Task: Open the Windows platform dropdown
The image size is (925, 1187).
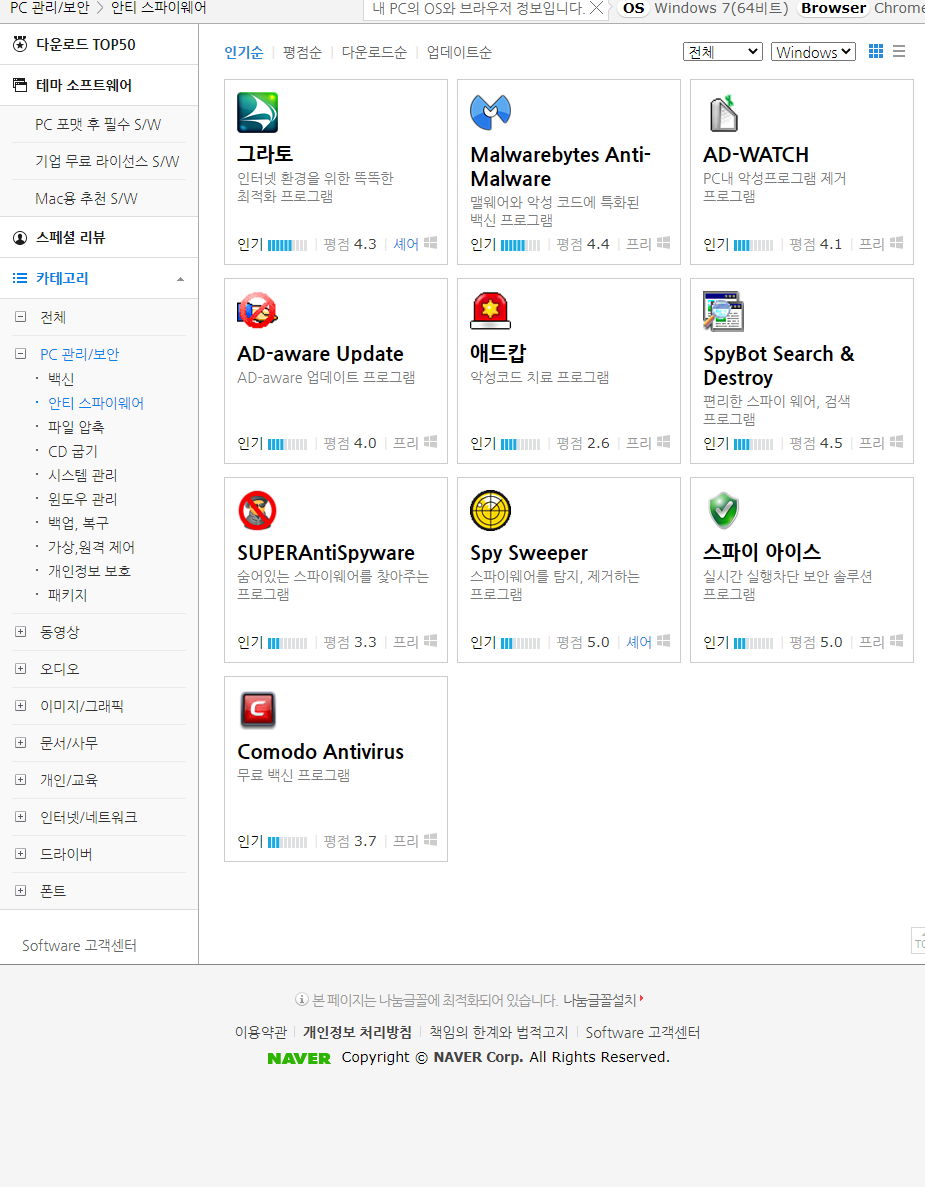Action: click(x=814, y=51)
